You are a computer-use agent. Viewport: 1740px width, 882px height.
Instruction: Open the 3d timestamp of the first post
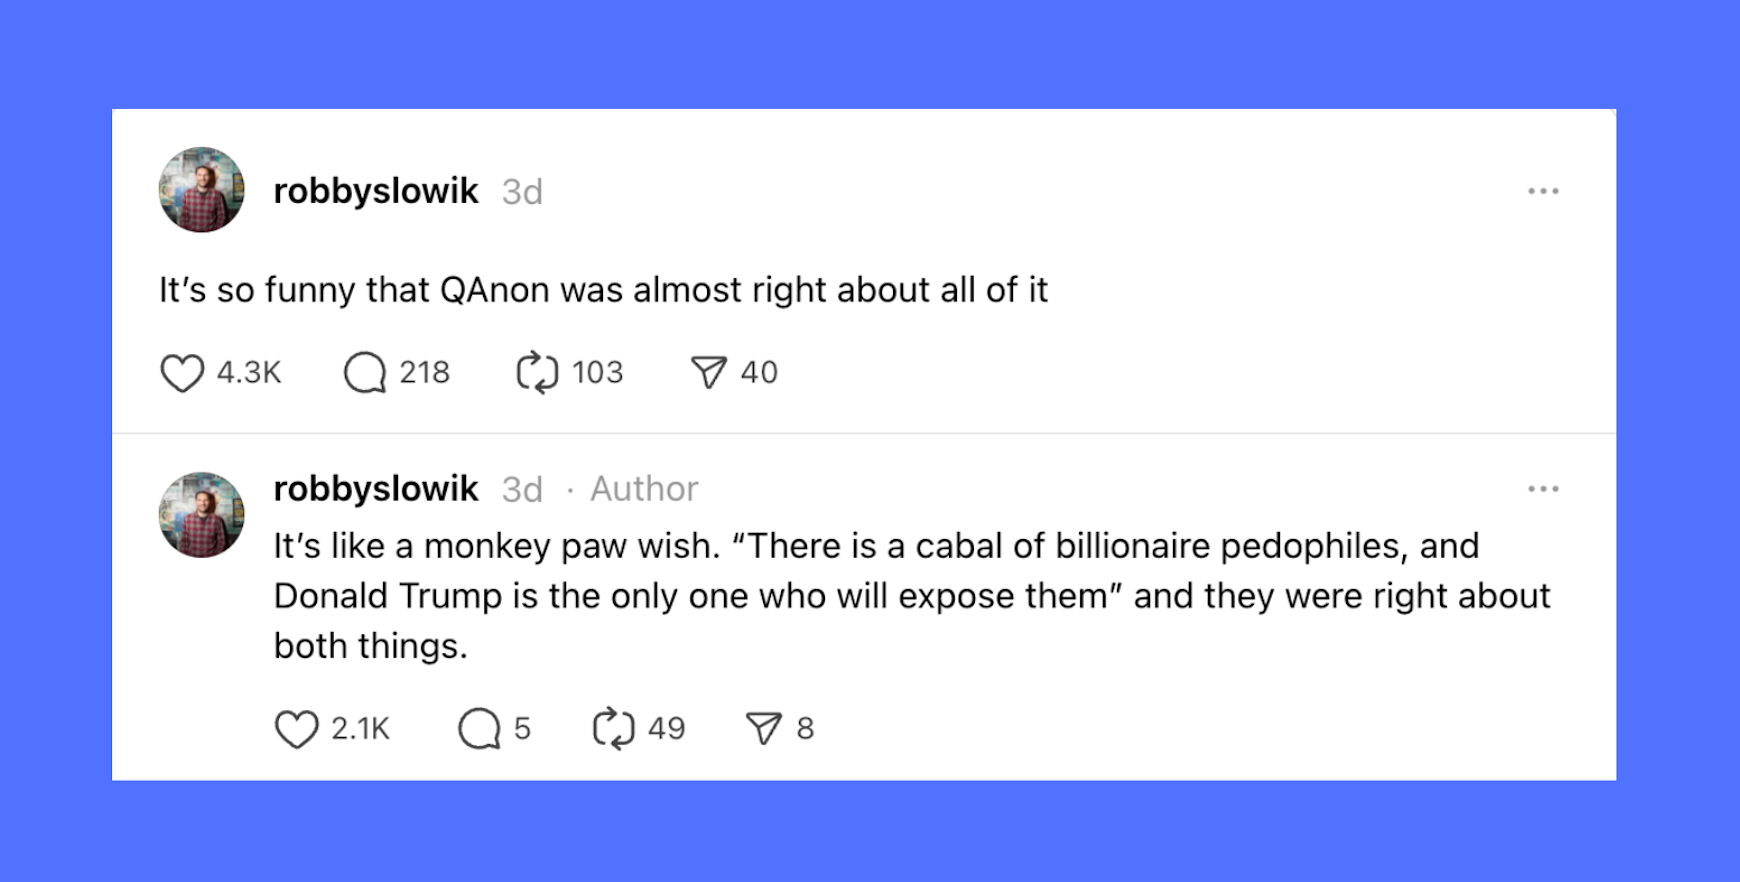(x=521, y=190)
